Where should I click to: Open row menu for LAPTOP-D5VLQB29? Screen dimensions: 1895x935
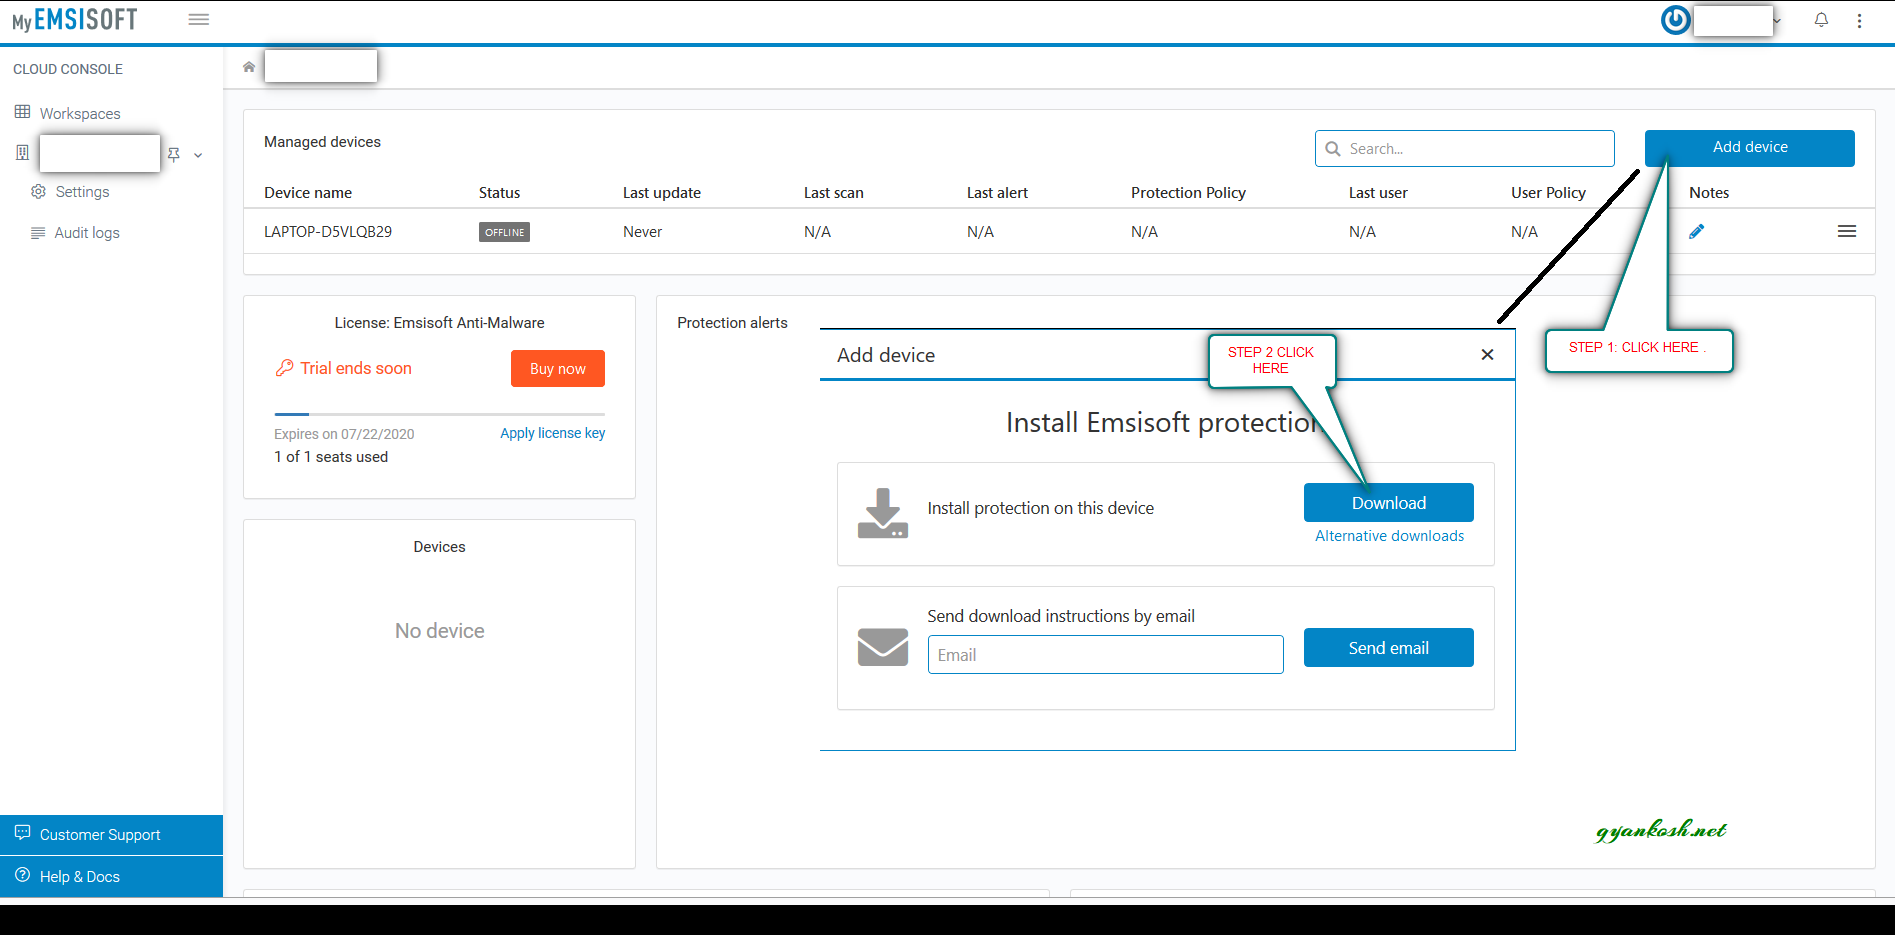click(x=1847, y=231)
